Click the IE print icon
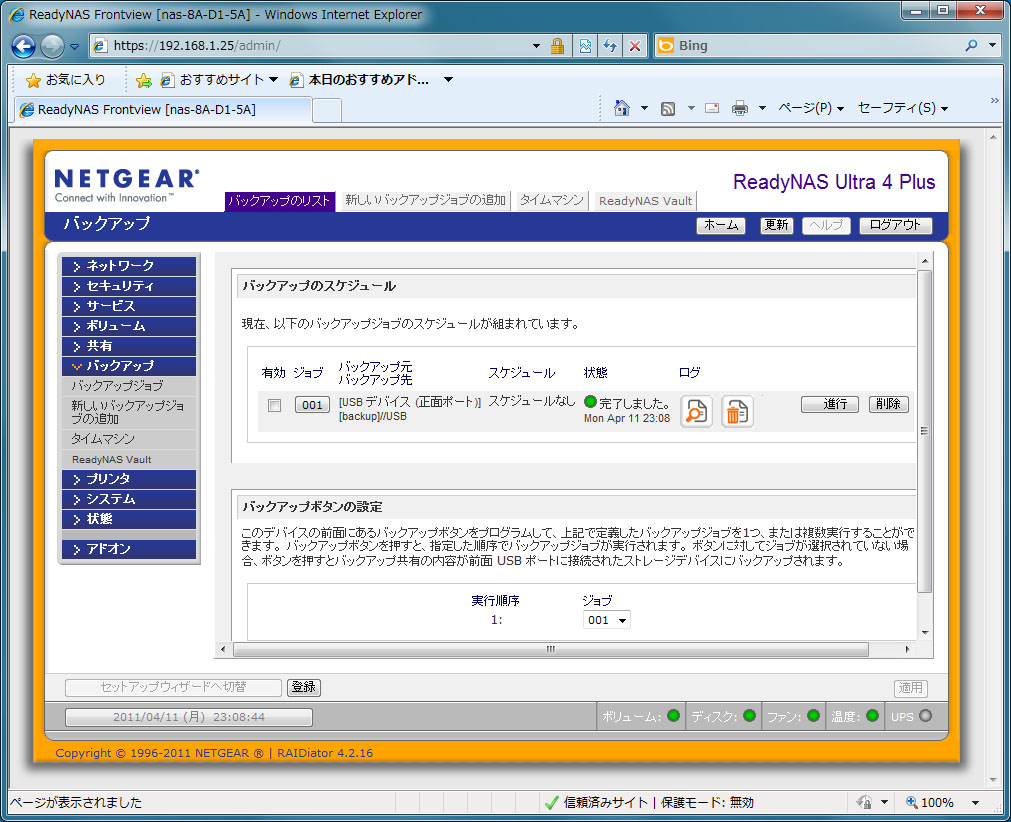 pyautogui.click(x=740, y=108)
